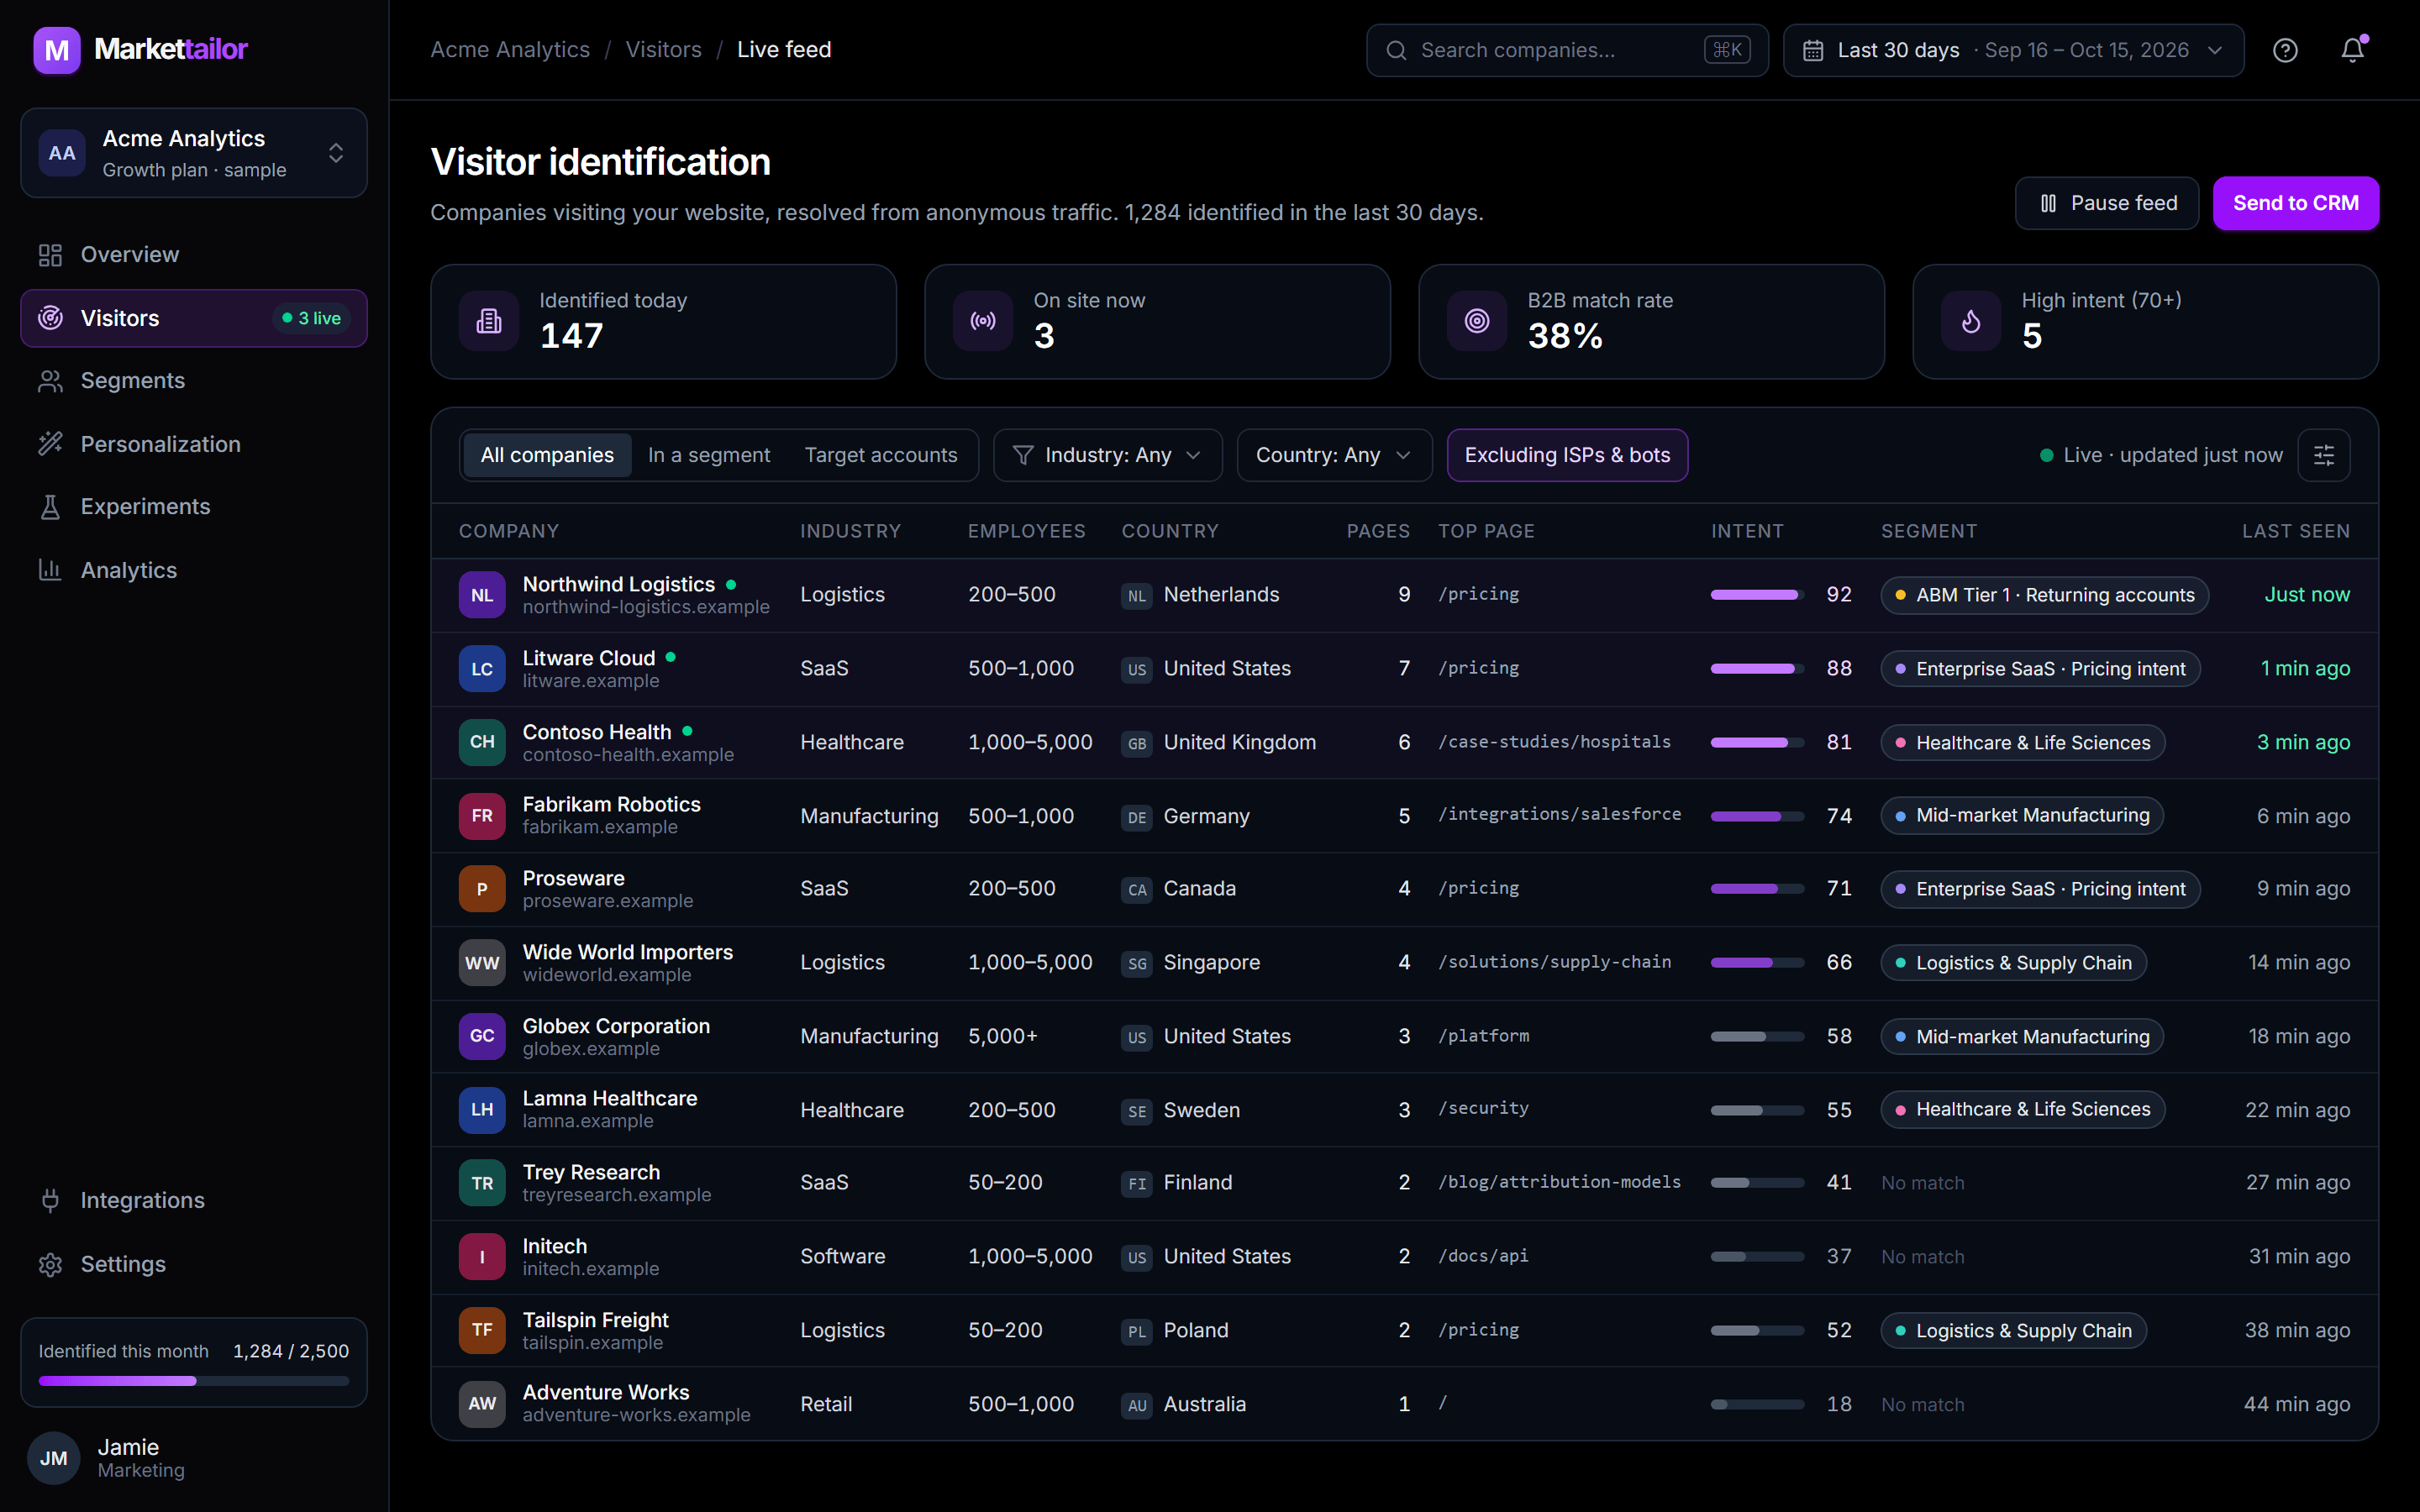The image size is (2420, 1512).
Task: Open the Country: Any dropdown
Action: pyautogui.click(x=1334, y=455)
